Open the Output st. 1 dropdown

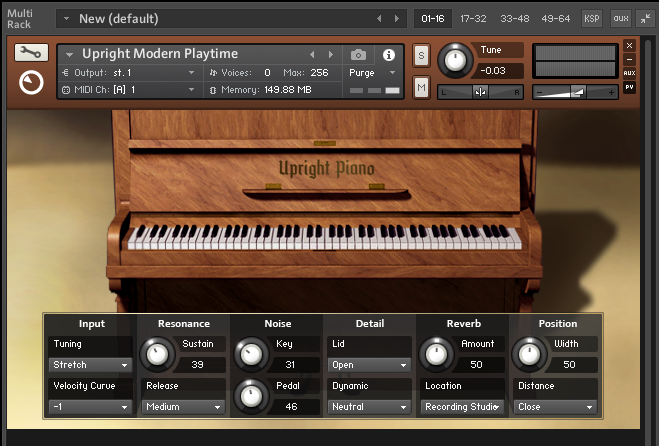tap(131, 73)
